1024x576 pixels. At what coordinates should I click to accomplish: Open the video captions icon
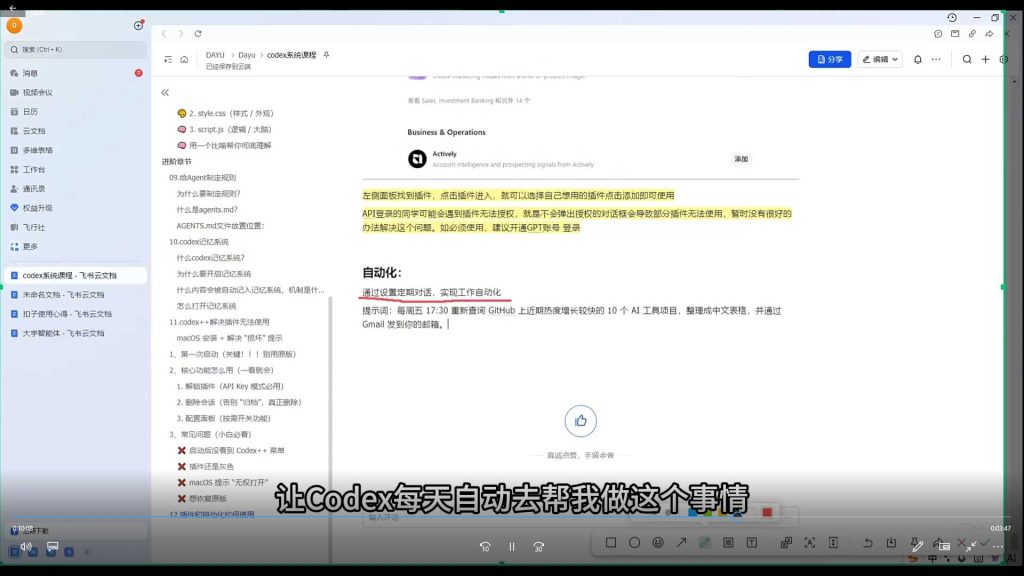click(52, 546)
